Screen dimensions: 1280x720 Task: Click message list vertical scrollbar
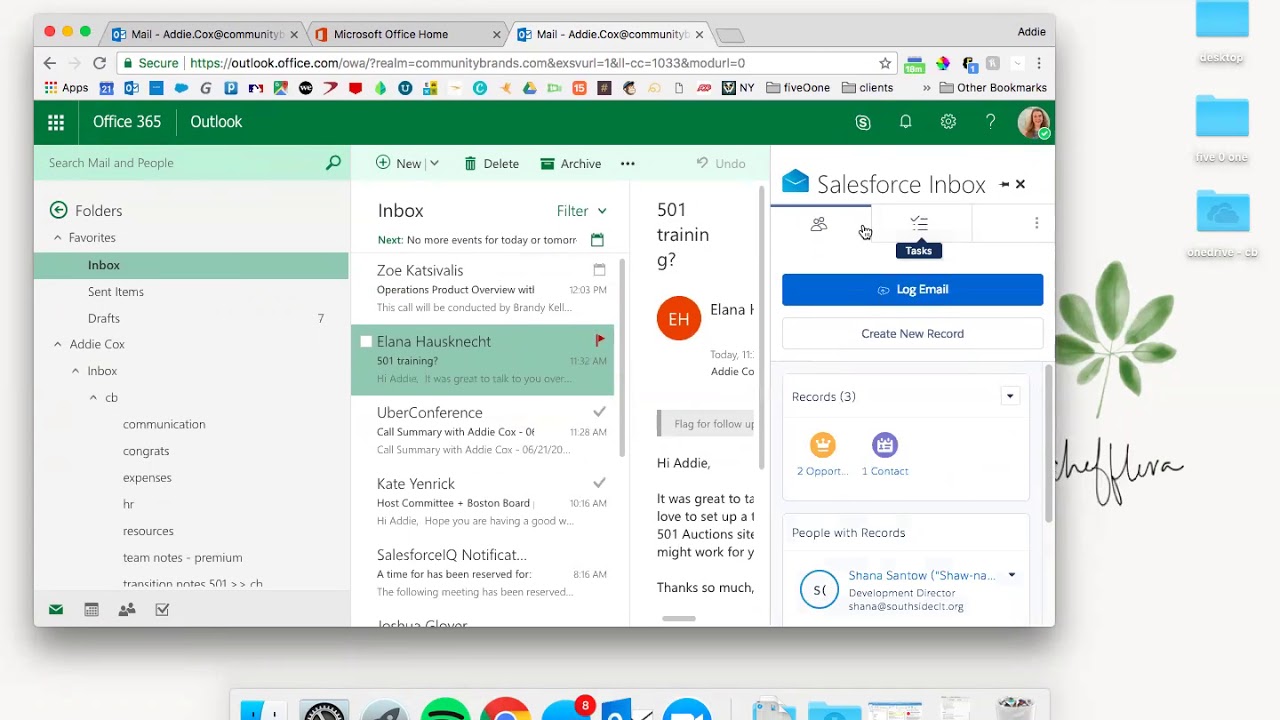622,358
